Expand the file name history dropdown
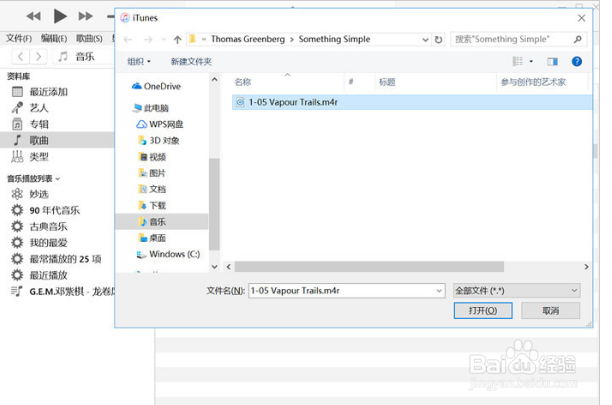Image resolution: width=612 pixels, height=405 pixels. pos(439,291)
